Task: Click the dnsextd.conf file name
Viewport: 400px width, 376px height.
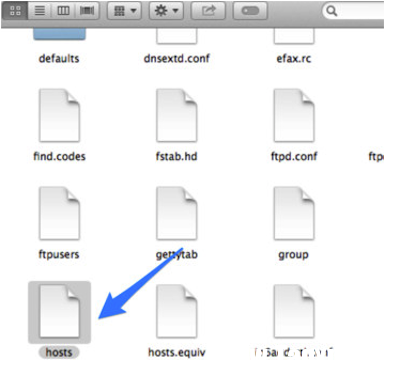Action: (x=177, y=59)
